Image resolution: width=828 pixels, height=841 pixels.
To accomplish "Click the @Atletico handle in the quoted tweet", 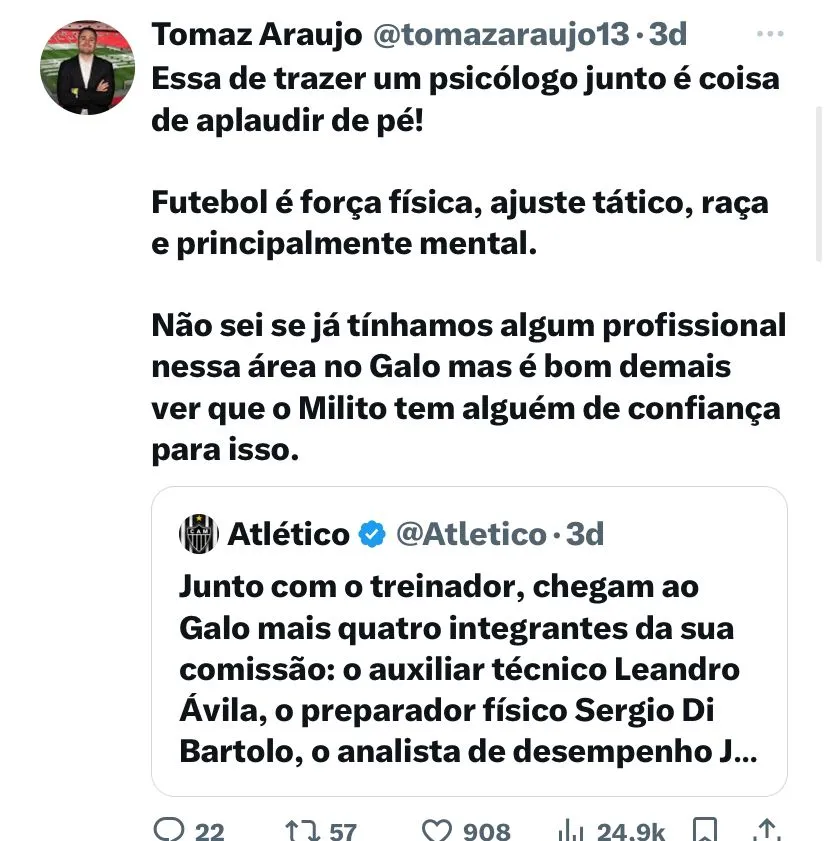I will tap(471, 534).
